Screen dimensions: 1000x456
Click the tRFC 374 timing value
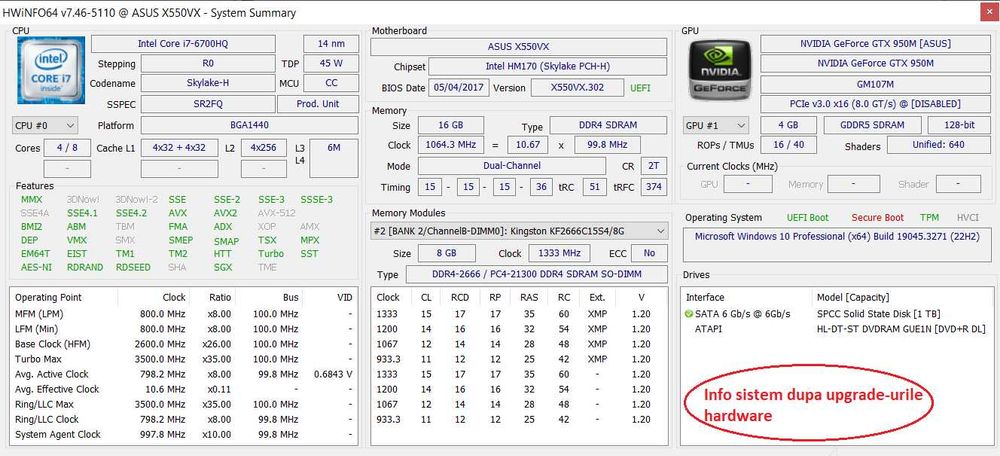653,187
